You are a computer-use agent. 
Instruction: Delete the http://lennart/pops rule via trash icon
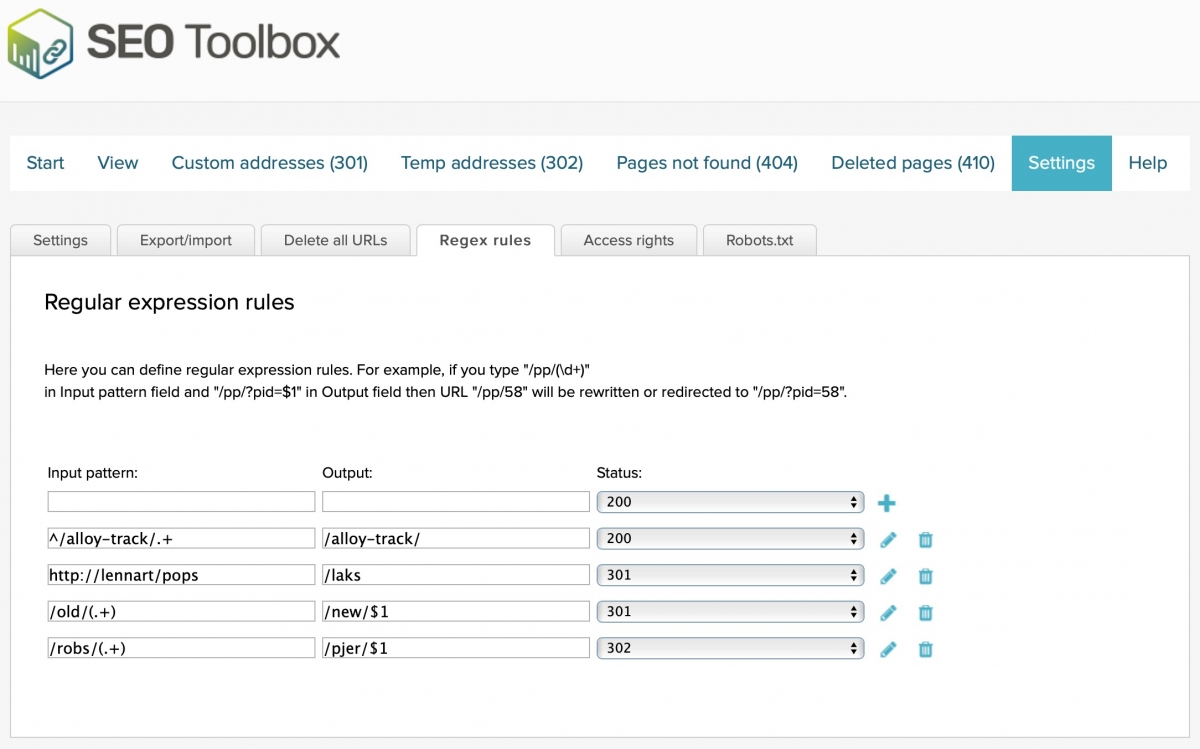point(925,575)
